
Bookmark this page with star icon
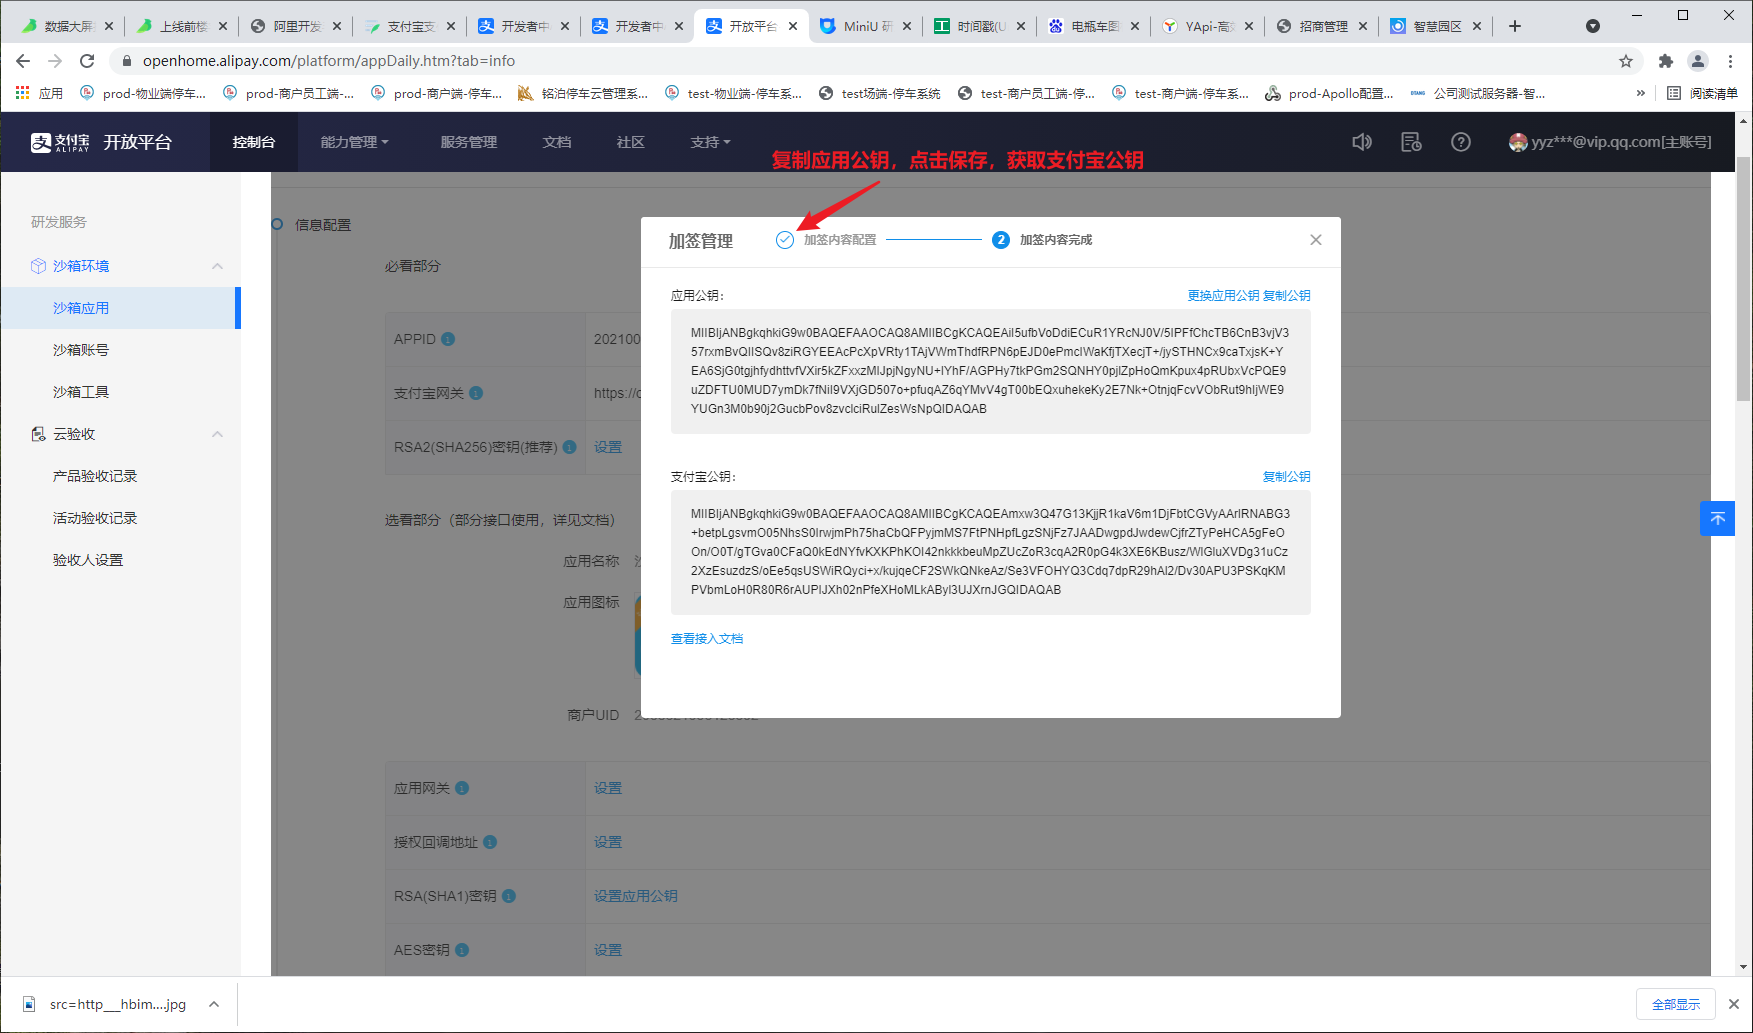[1626, 61]
